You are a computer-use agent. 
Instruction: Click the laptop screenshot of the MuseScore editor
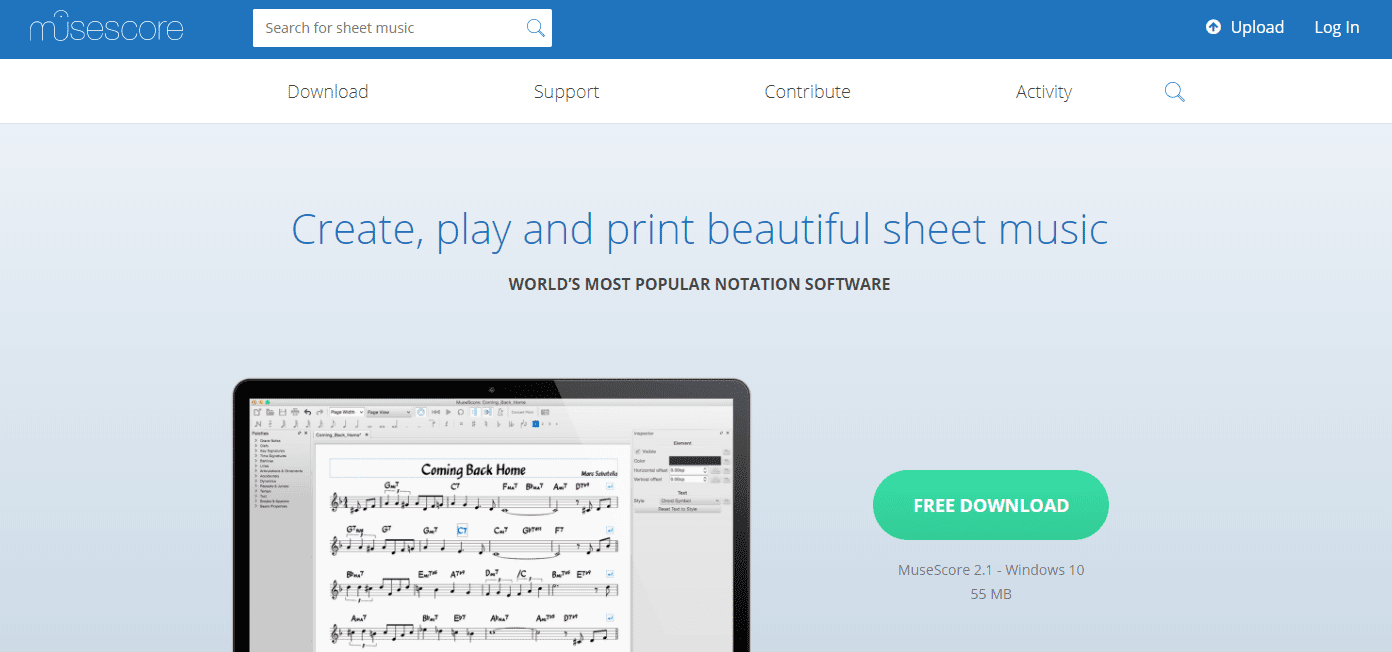point(491,515)
